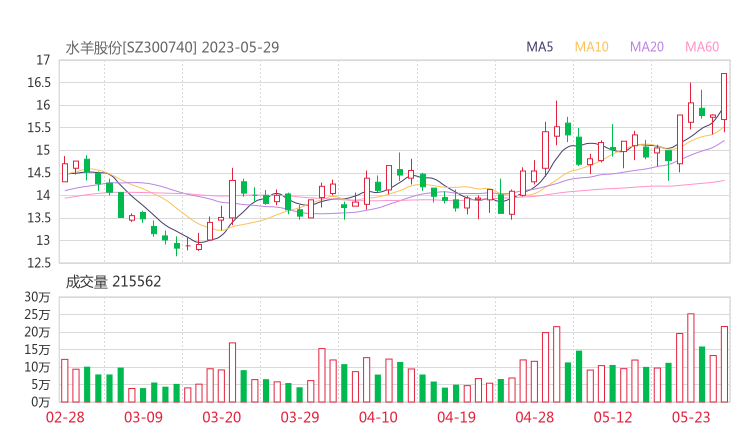The width and height of the screenshot is (740, 440).
Task: Click the 15万 volume axis label
Action: point(37,349)
